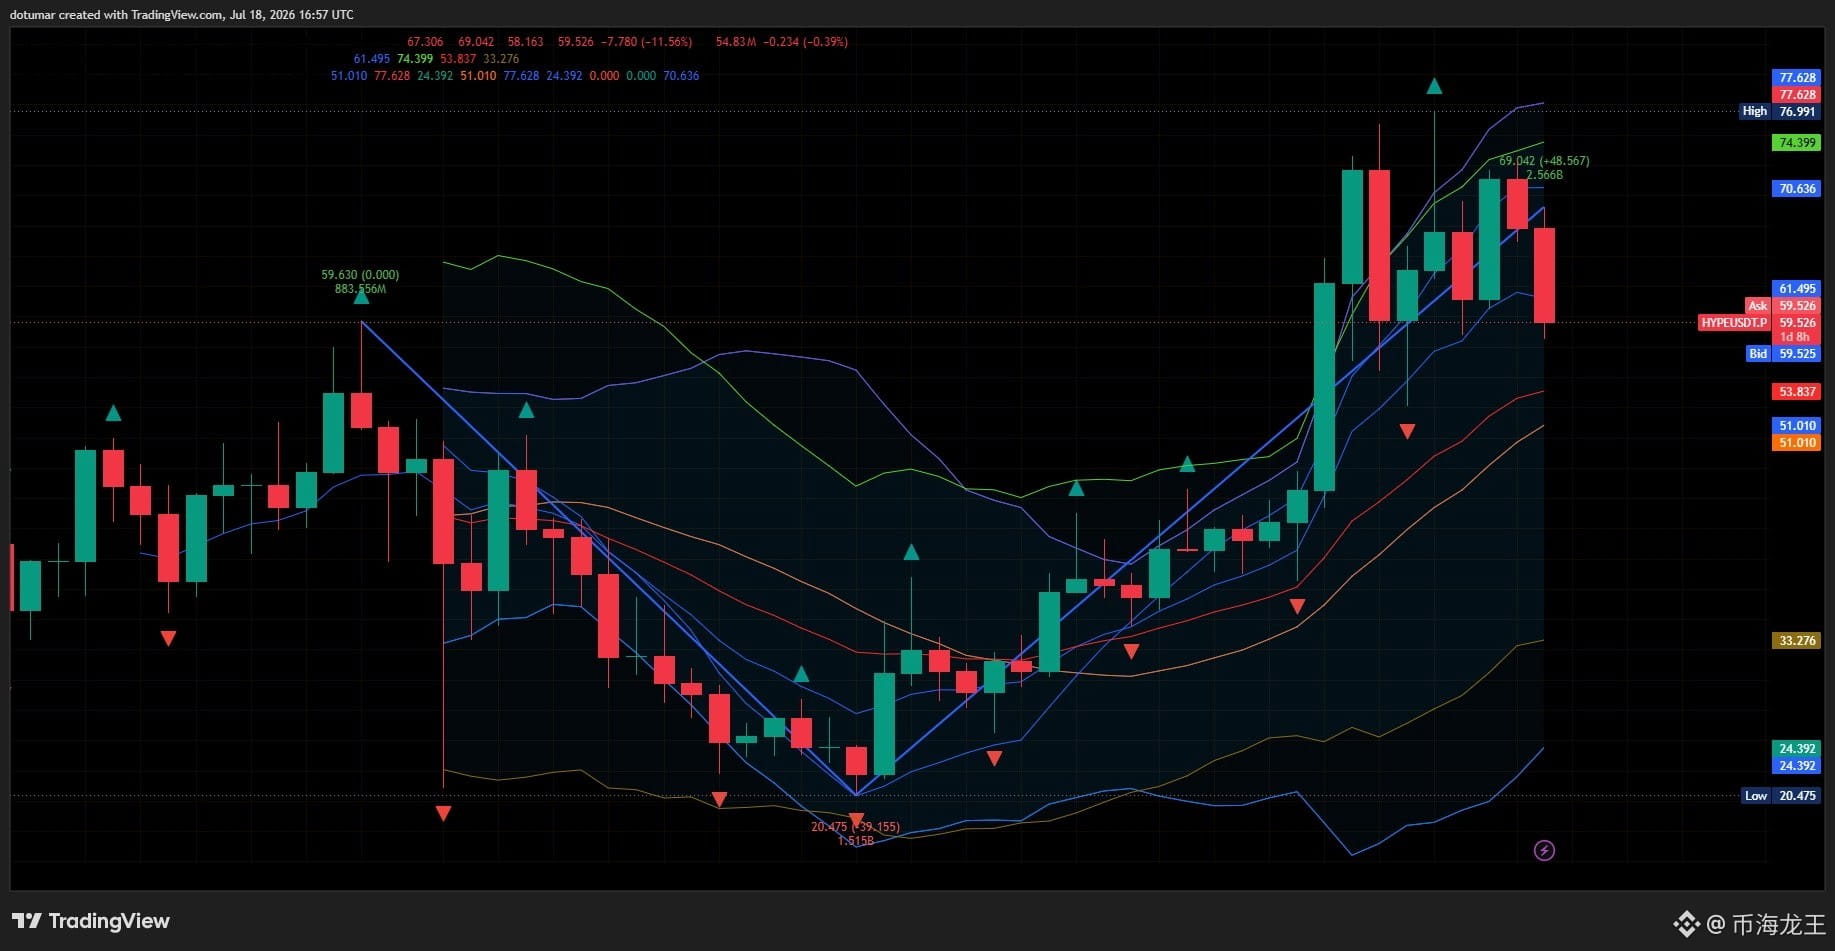This screenshot has width=1835, height=951.
Task: Click the purple lightning bolt icon
Action: tap(1544, 851)
